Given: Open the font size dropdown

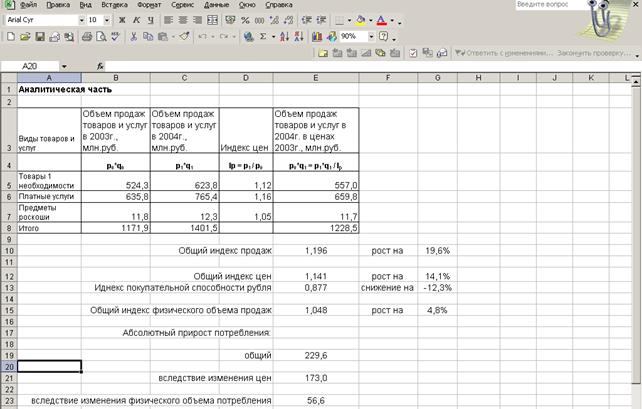Looking at the screenshot, I should pyautogui.click(x=107, y=20).
